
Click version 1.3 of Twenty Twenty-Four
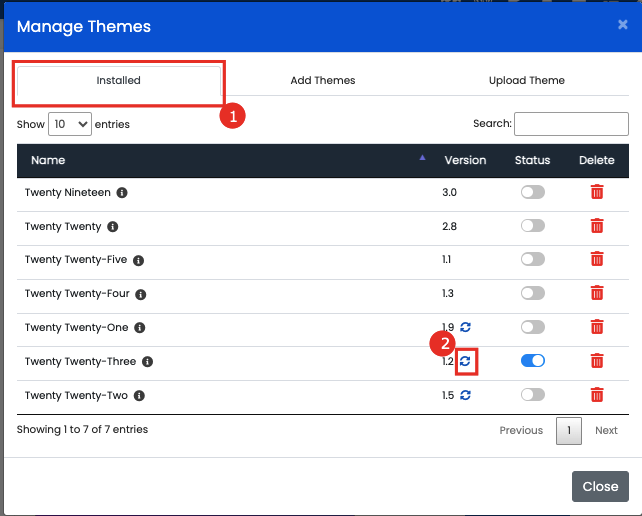pyautogui.click(x=448, y=294)
